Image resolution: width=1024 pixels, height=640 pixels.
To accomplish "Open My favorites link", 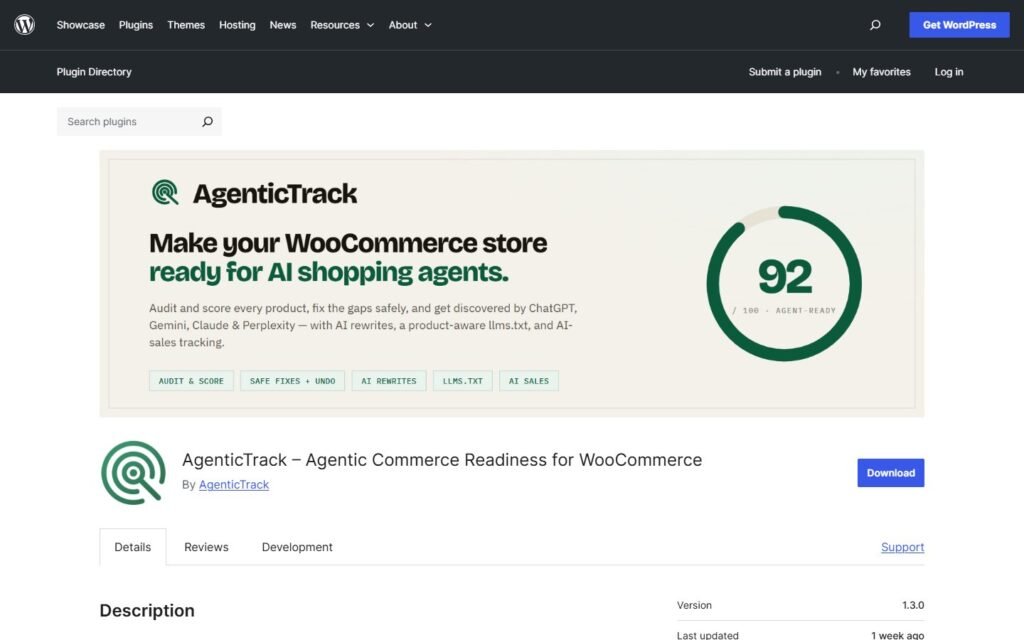I will coord(881,72).
